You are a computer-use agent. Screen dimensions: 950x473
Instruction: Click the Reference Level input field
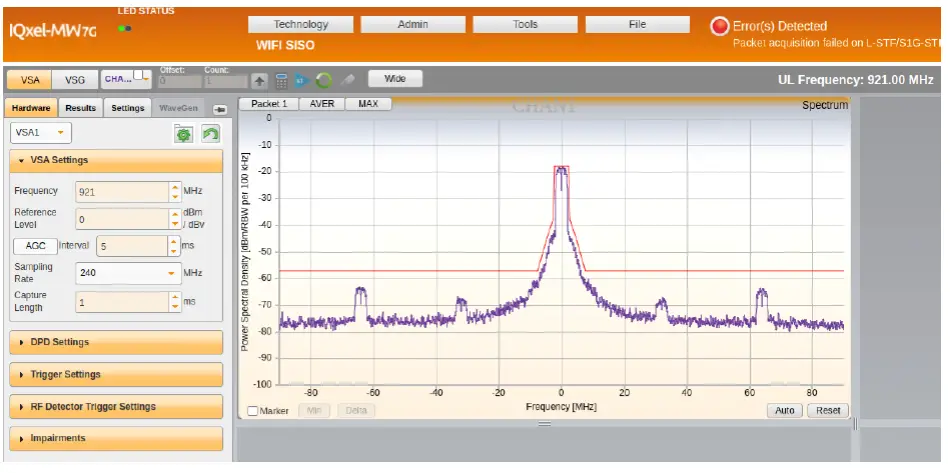(x=122, y=219)
